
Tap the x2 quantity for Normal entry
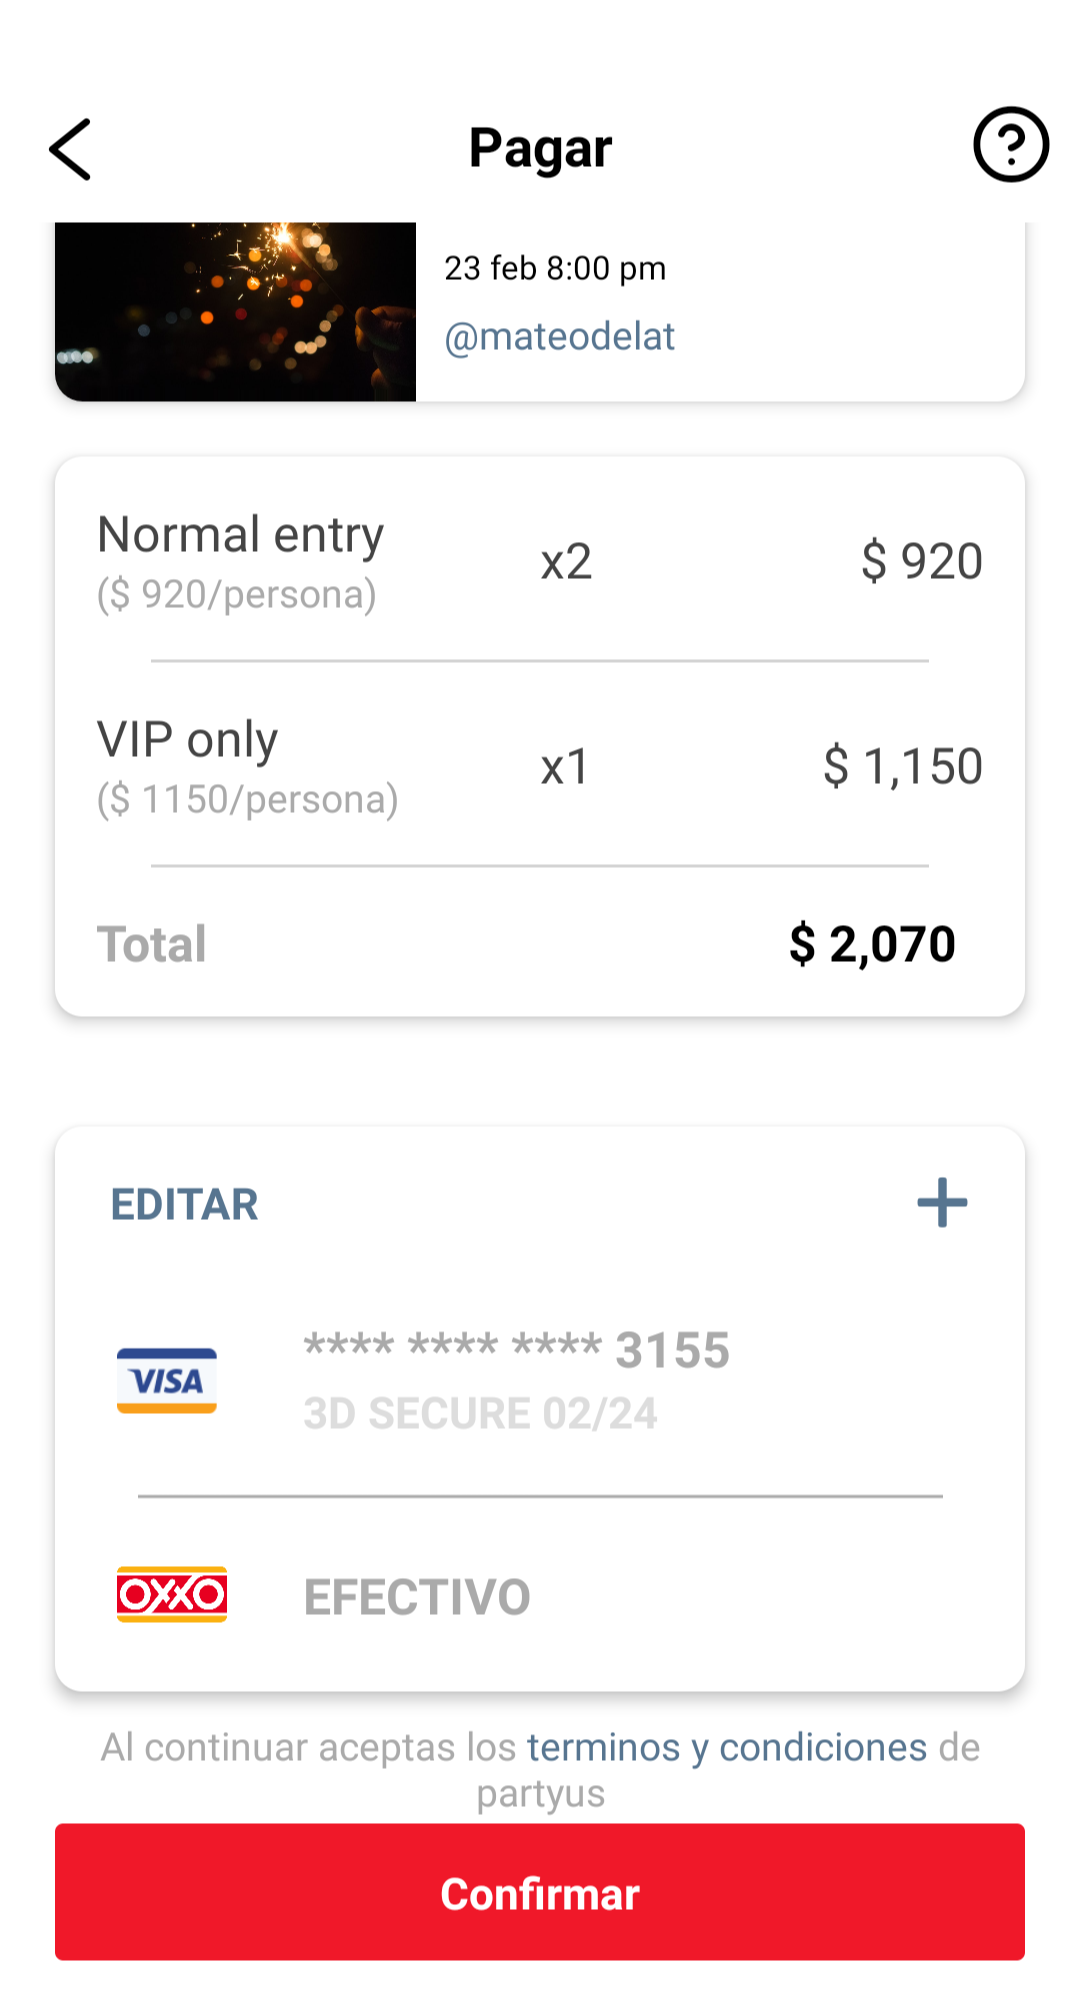pyautogui.click(x=566, y=562)
